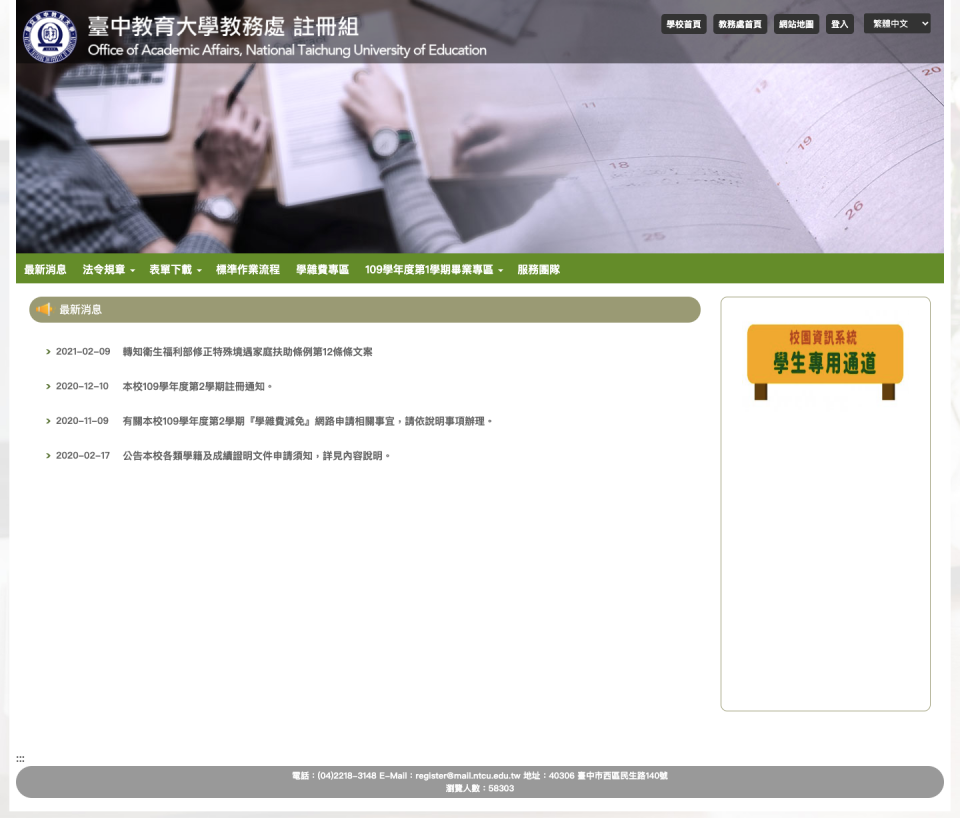Viewport: 960px width, 818px height.
Task: Expand the 表單下載 menu
Action: (175, 270)
